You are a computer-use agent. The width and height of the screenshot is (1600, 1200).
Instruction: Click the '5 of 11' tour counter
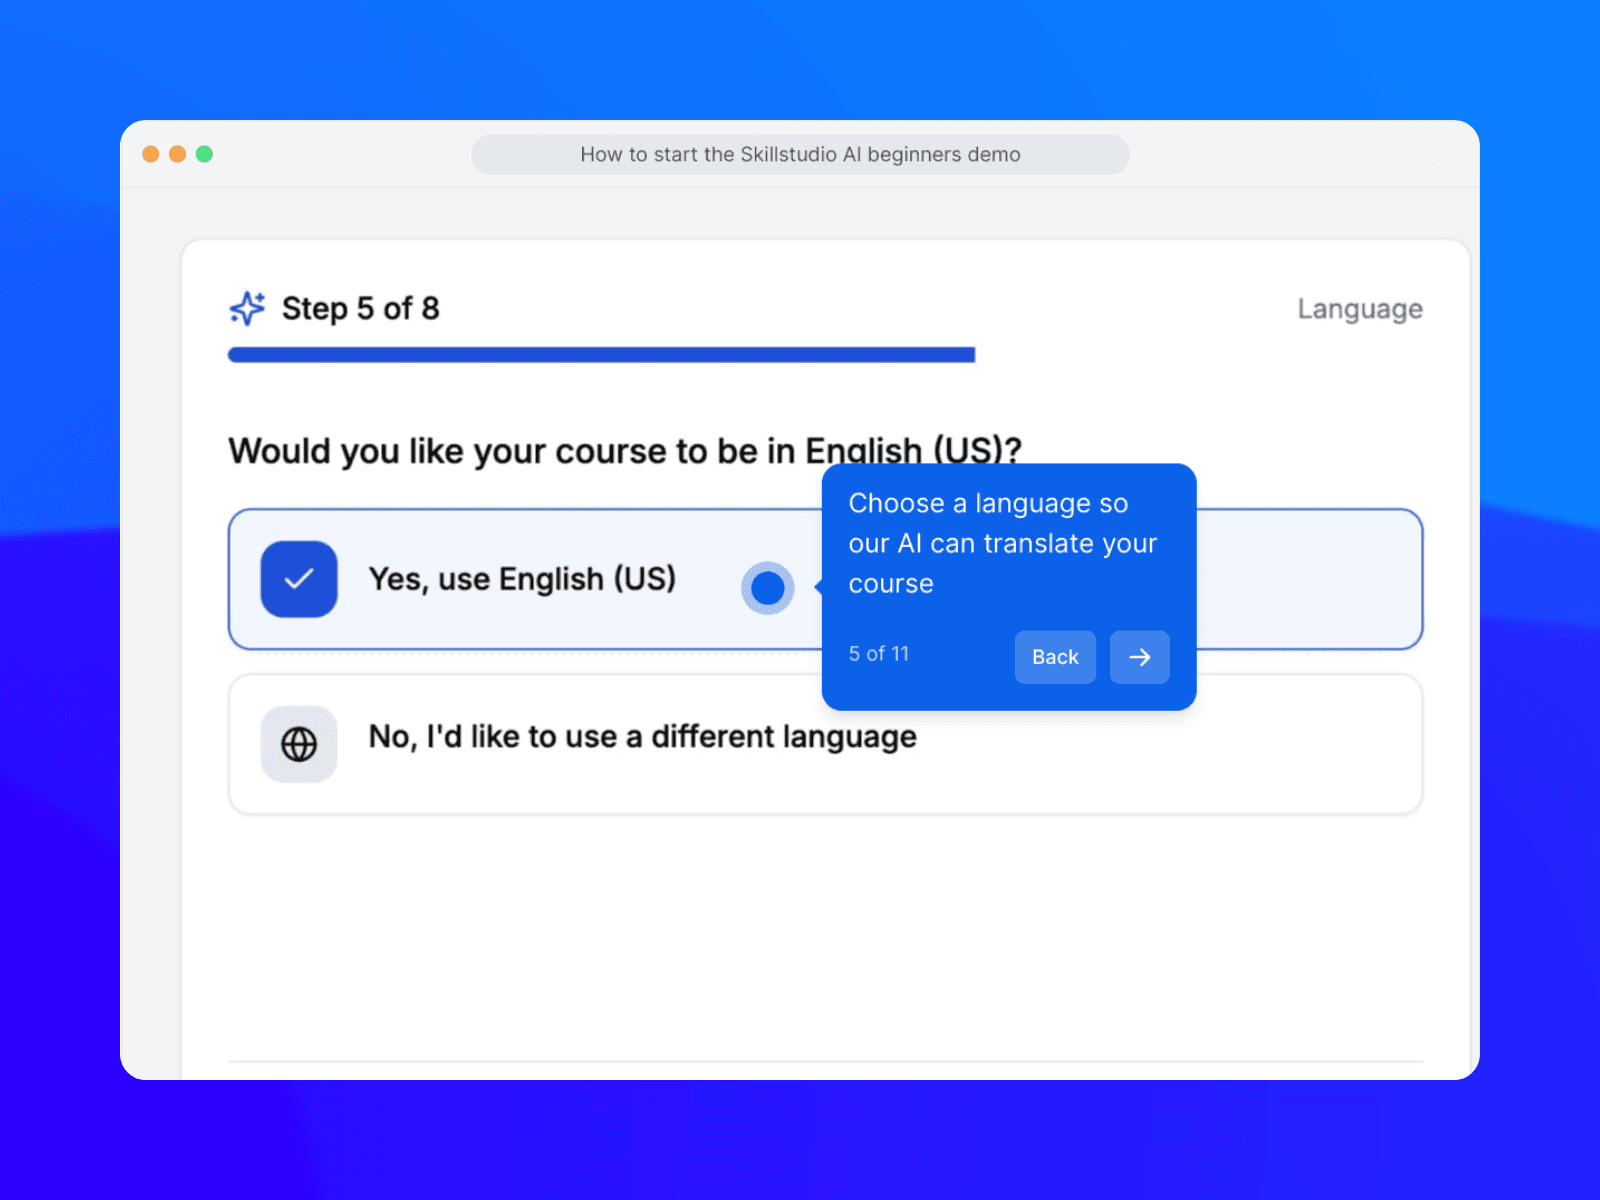point(879,654)
